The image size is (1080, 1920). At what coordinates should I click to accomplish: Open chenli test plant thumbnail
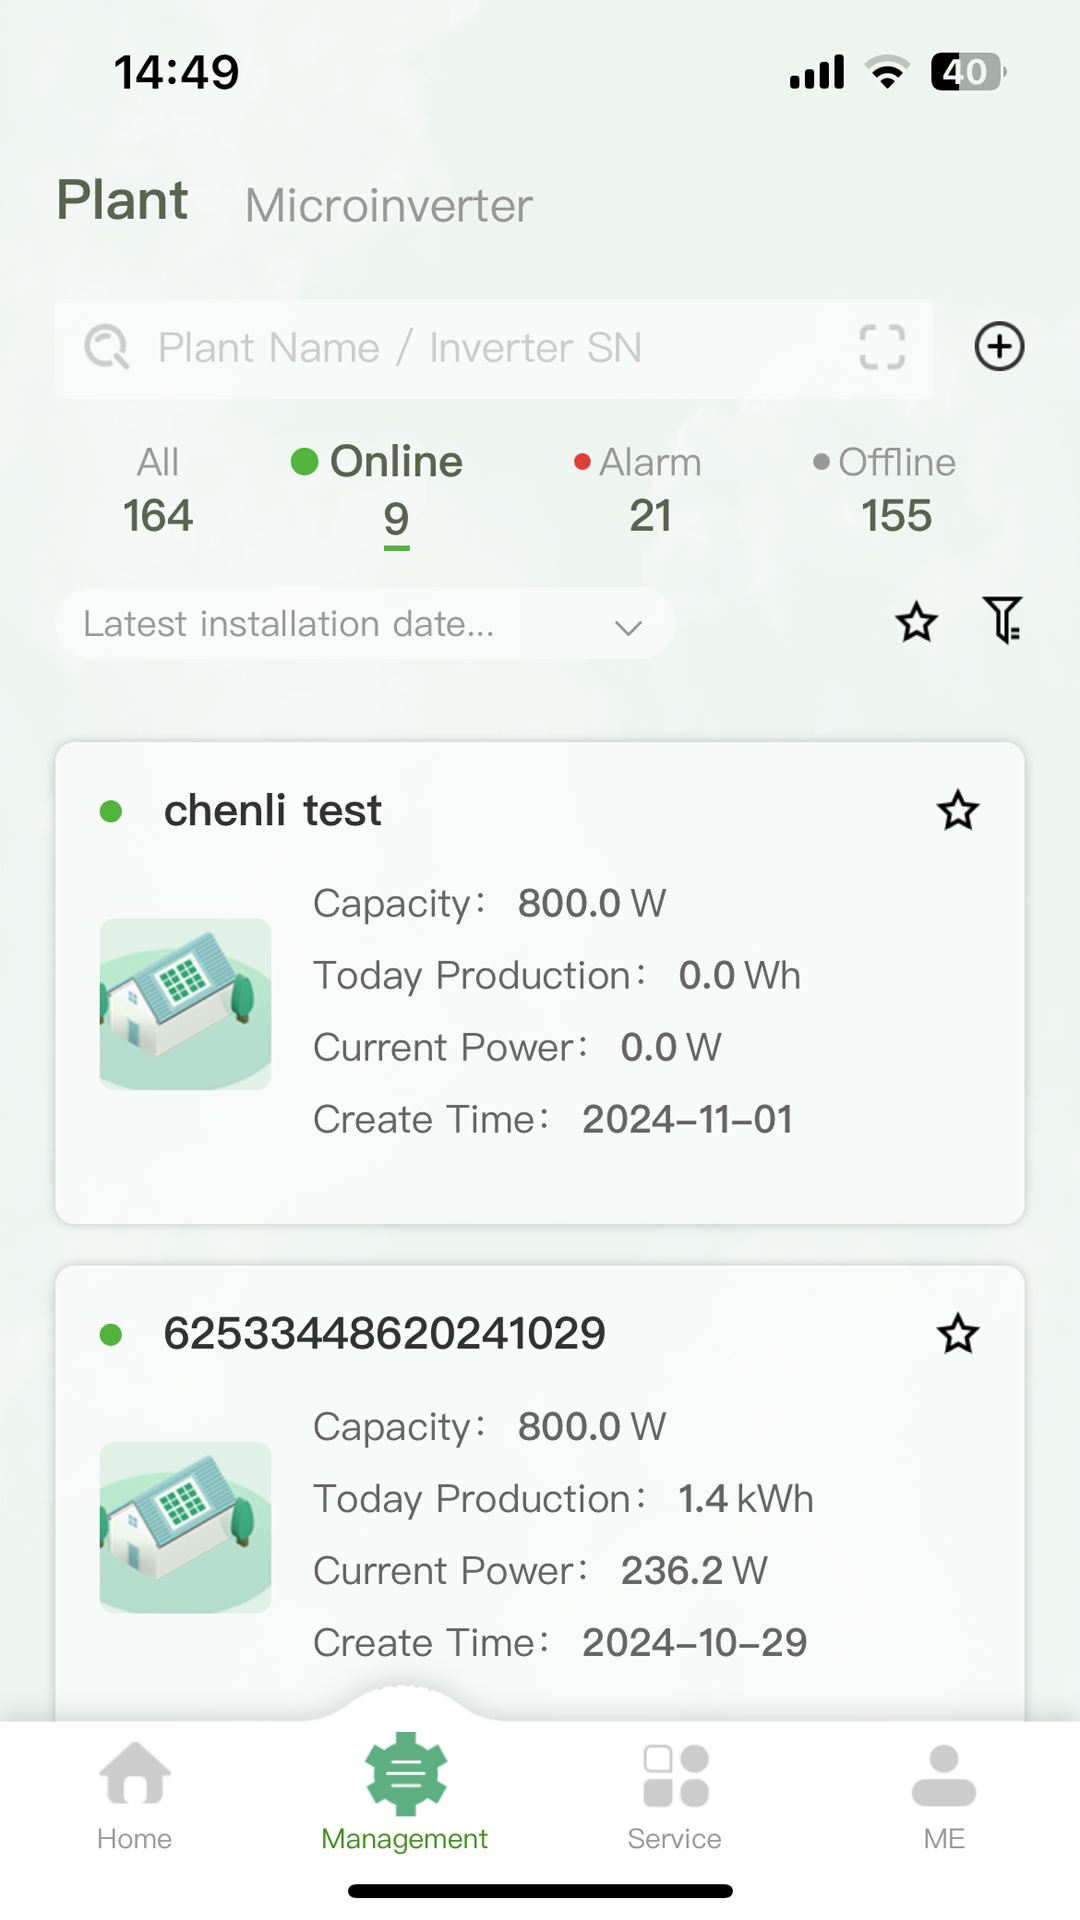(186, 1004)
